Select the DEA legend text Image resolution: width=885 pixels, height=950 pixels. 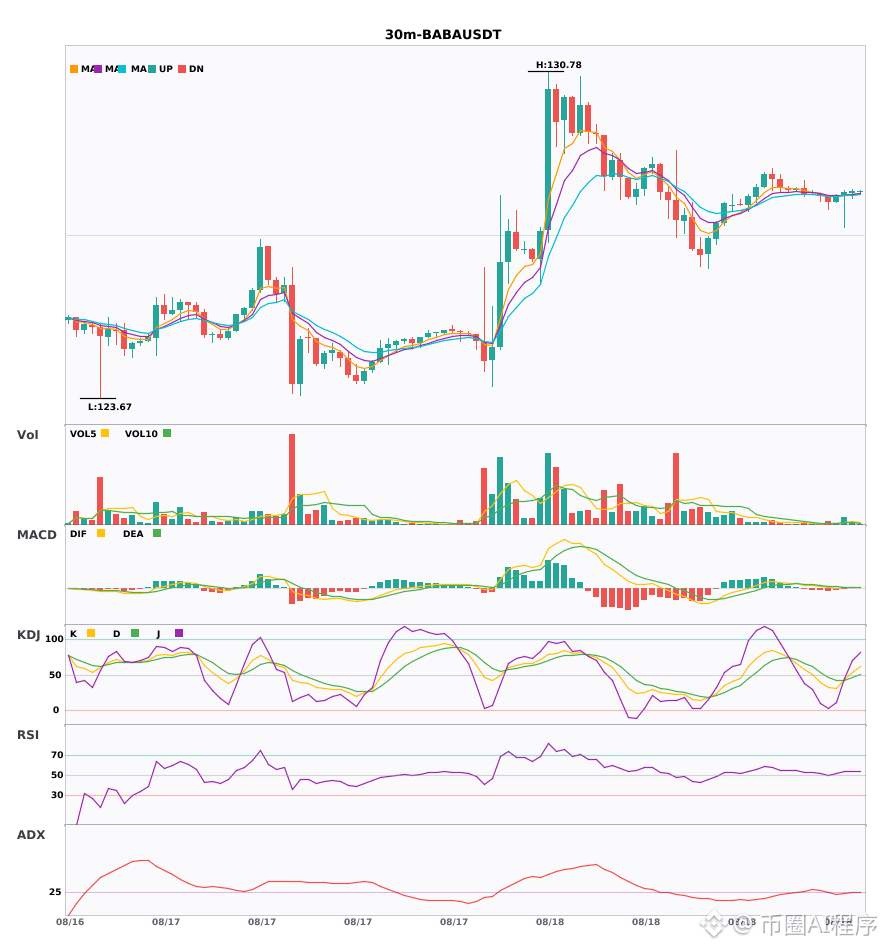(x=133, y=534)
